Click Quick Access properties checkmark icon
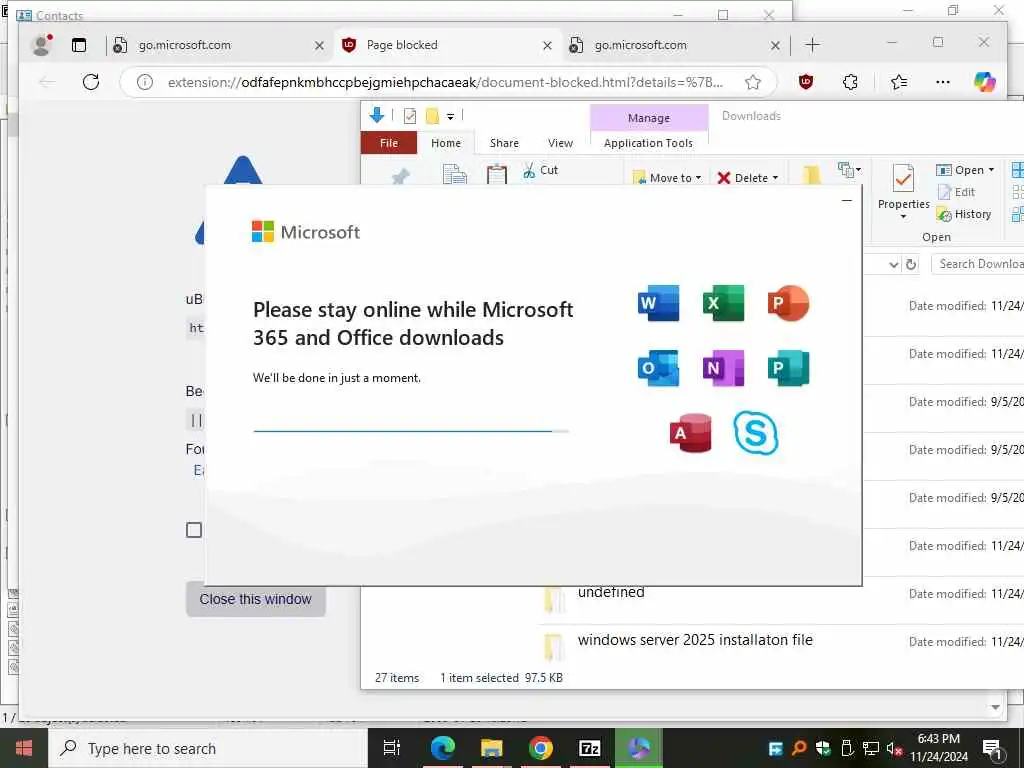This screenshot has height=768, width=1024. 409,116
